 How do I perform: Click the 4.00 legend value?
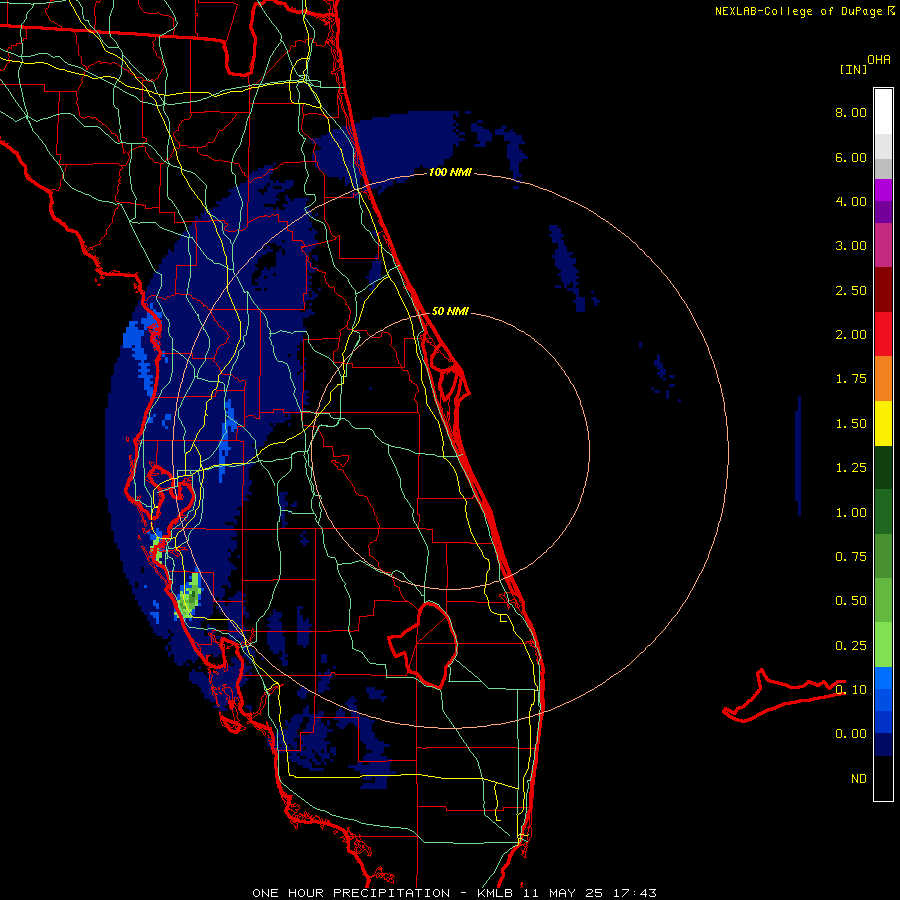point(851,201)
